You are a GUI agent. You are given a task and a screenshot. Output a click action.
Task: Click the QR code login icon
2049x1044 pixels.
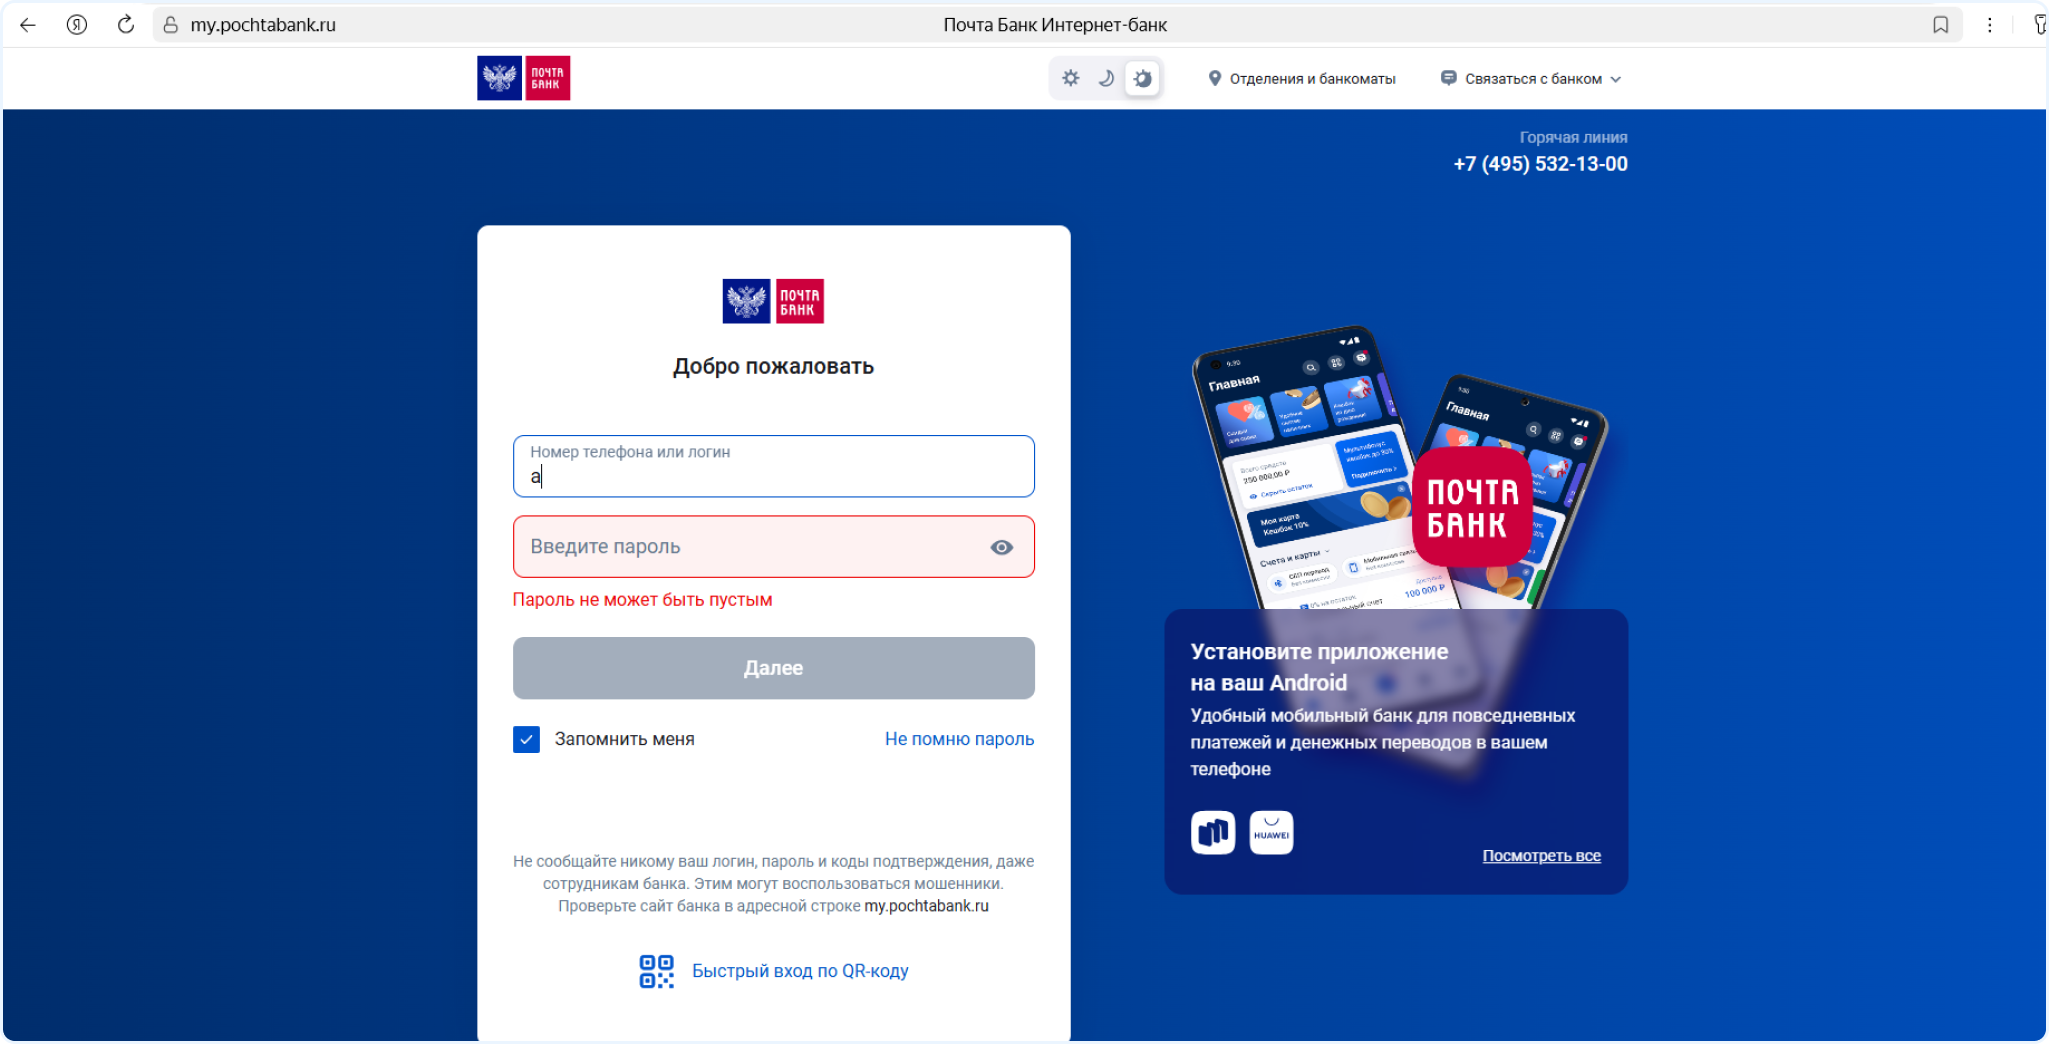[x=657, y=971]
